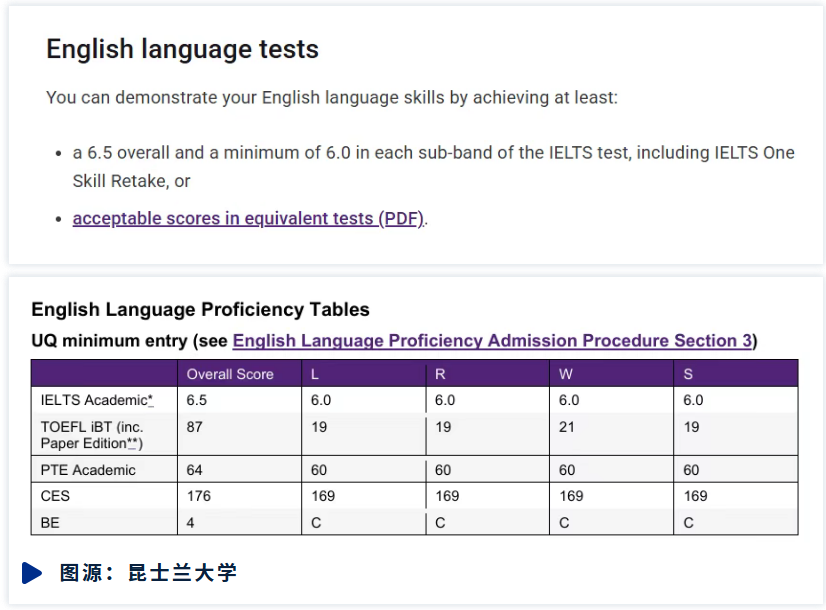Click the W column header
826x610 pixels.
click(566, 374)
